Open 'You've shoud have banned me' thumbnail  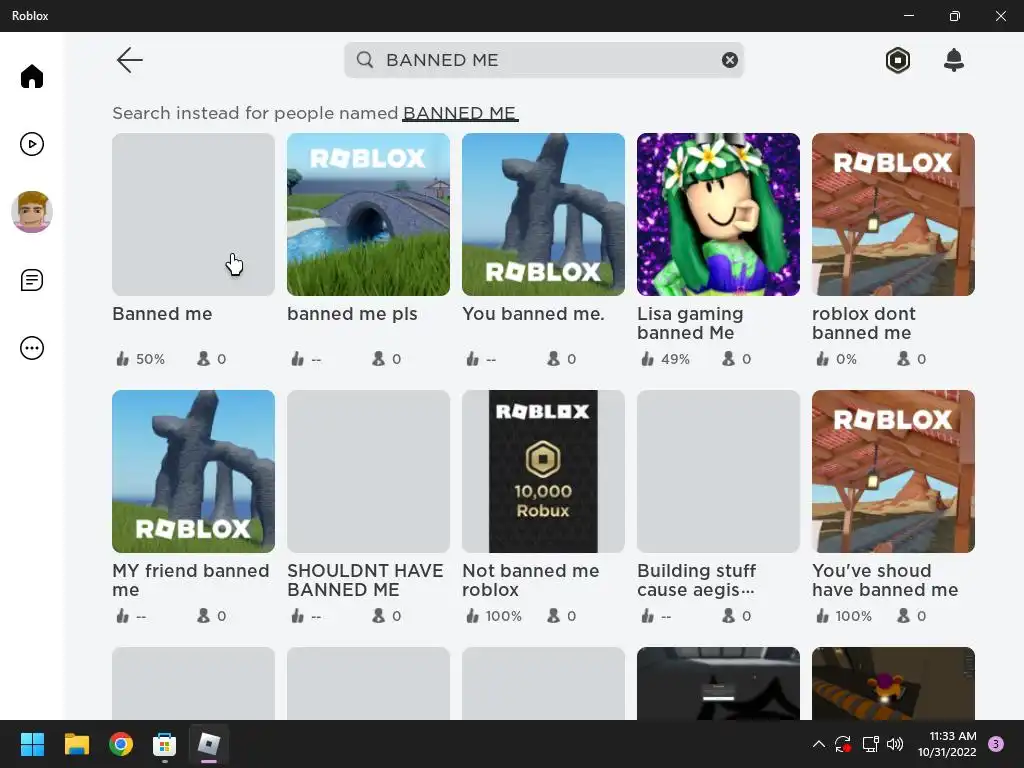[x=893, y=472]
